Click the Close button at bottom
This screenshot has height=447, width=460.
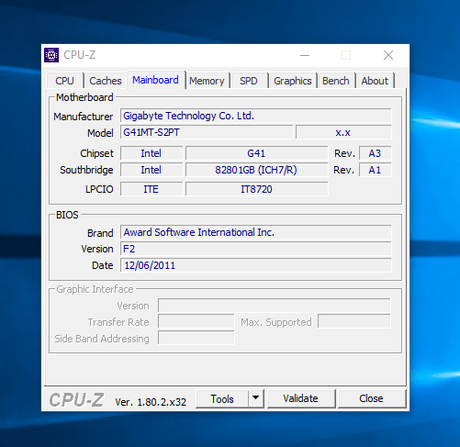[371, 398]
